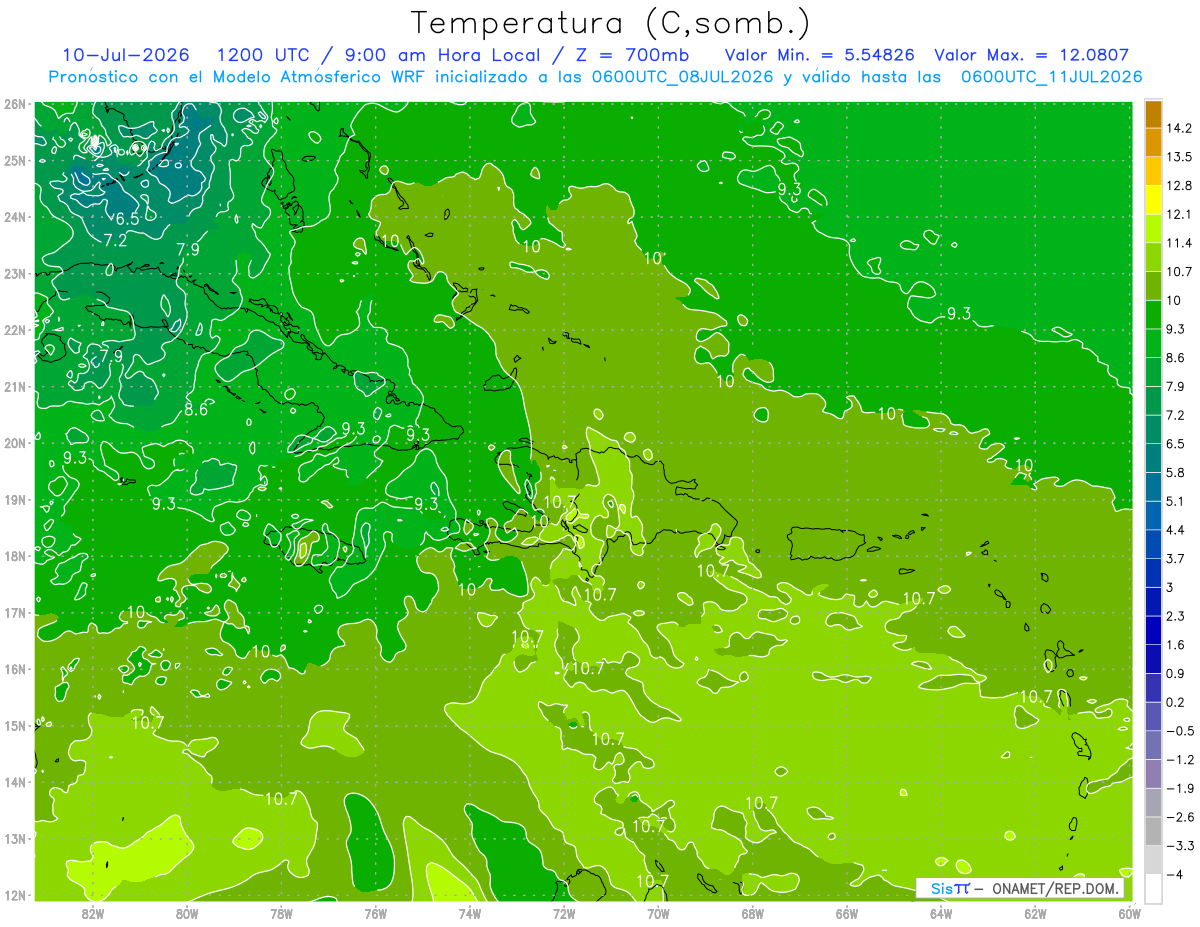
Task: Click the "74W" longitude axis label
Action: click(x=469, y=913)
